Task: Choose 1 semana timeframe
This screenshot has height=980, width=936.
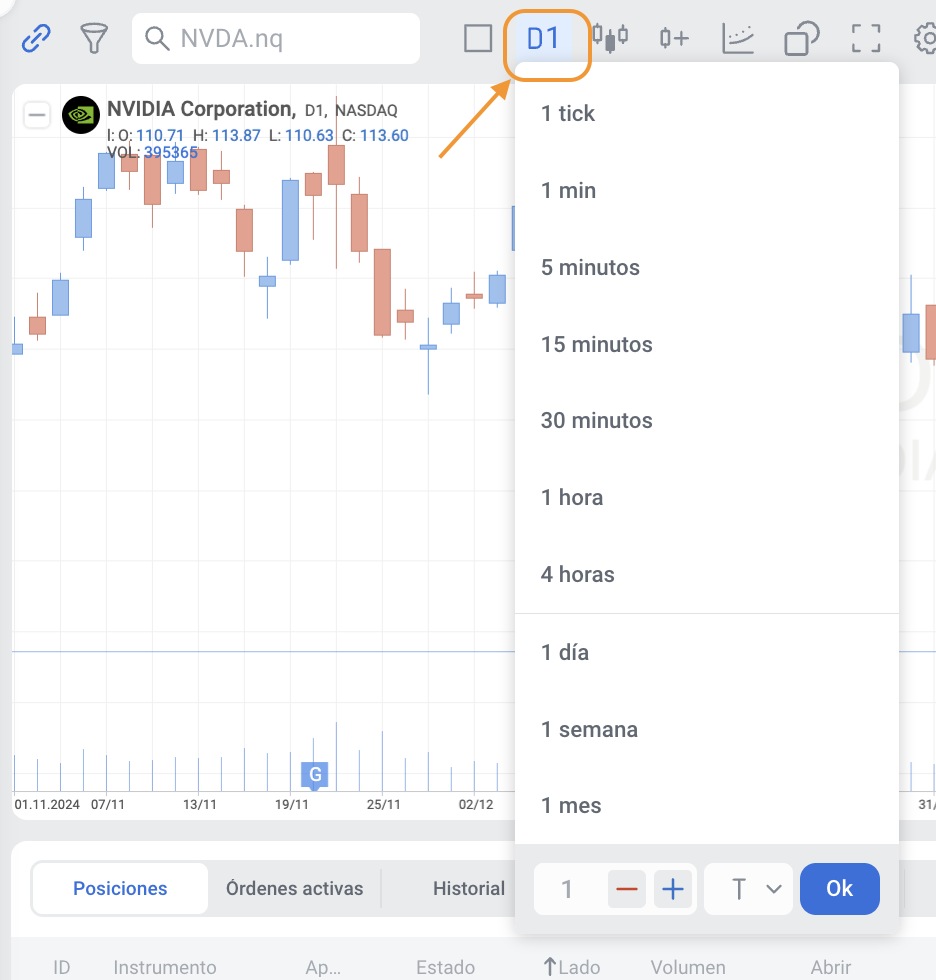Action: click(x=707, y=729)
